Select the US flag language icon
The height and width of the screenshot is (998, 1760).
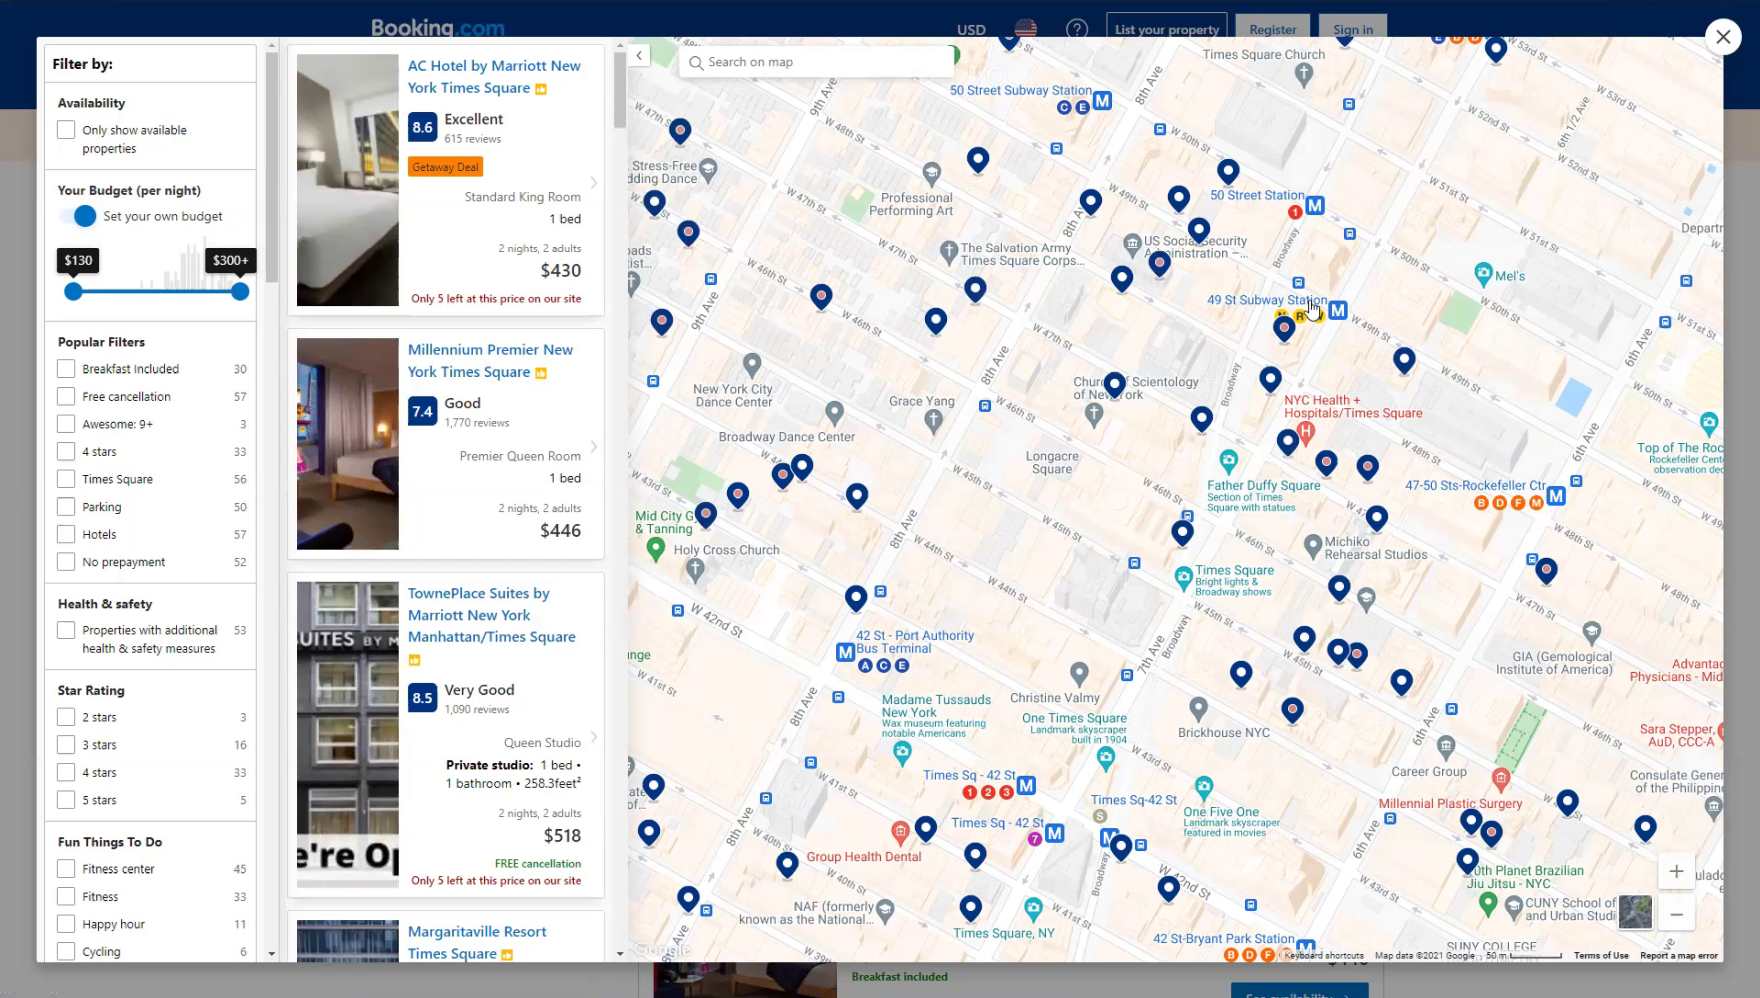(1025, 29)
